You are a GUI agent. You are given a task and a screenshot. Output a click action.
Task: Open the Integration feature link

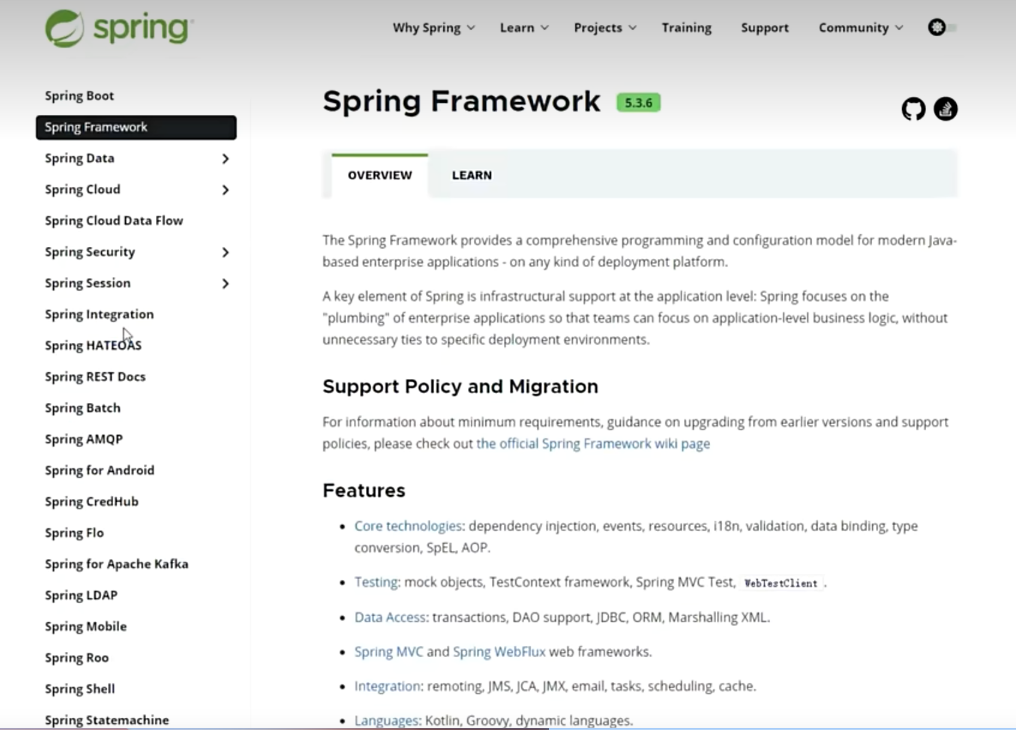click(387, 686)
